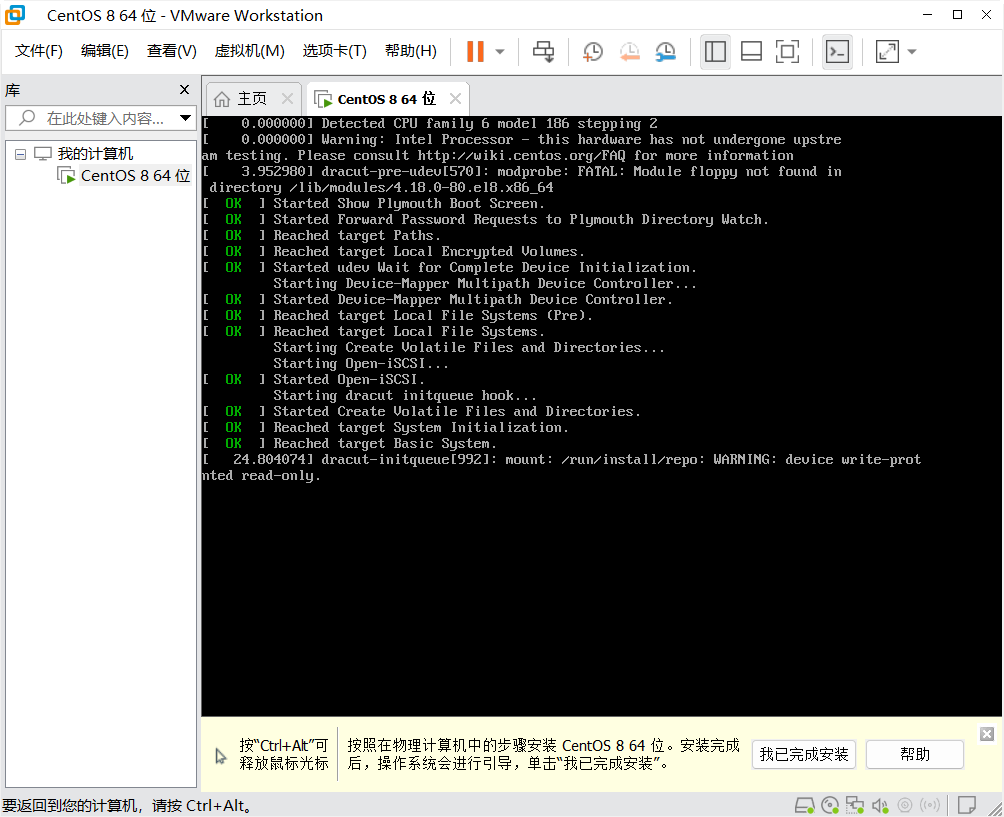Close the CentOS 8 64 位 tab

click(455, 99)
